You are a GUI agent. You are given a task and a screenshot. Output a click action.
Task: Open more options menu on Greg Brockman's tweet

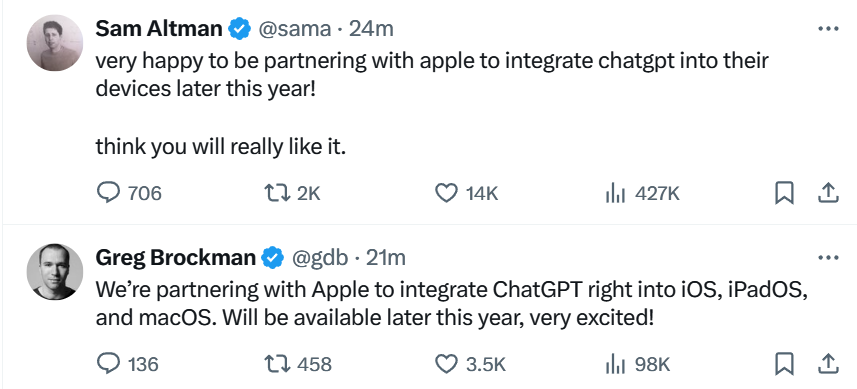point(828,257)
